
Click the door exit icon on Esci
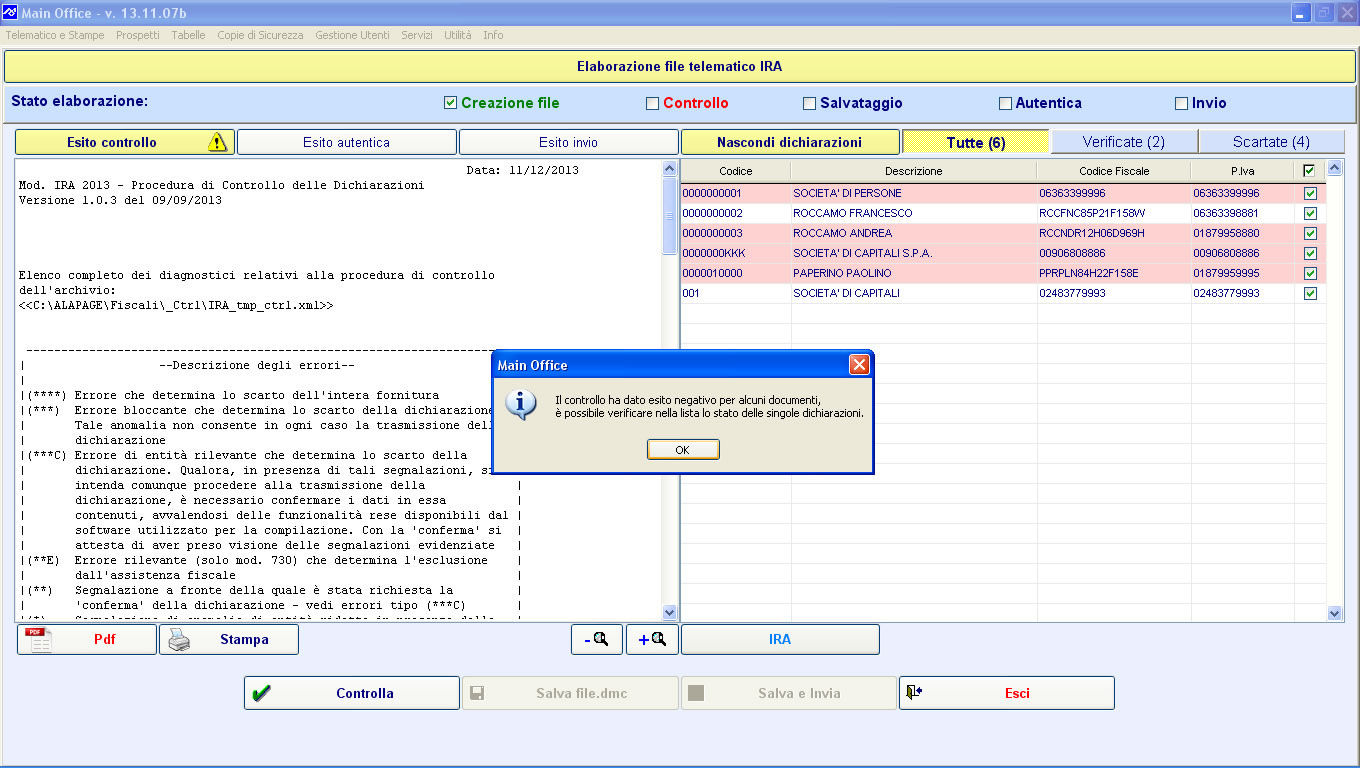click(914, 692)
